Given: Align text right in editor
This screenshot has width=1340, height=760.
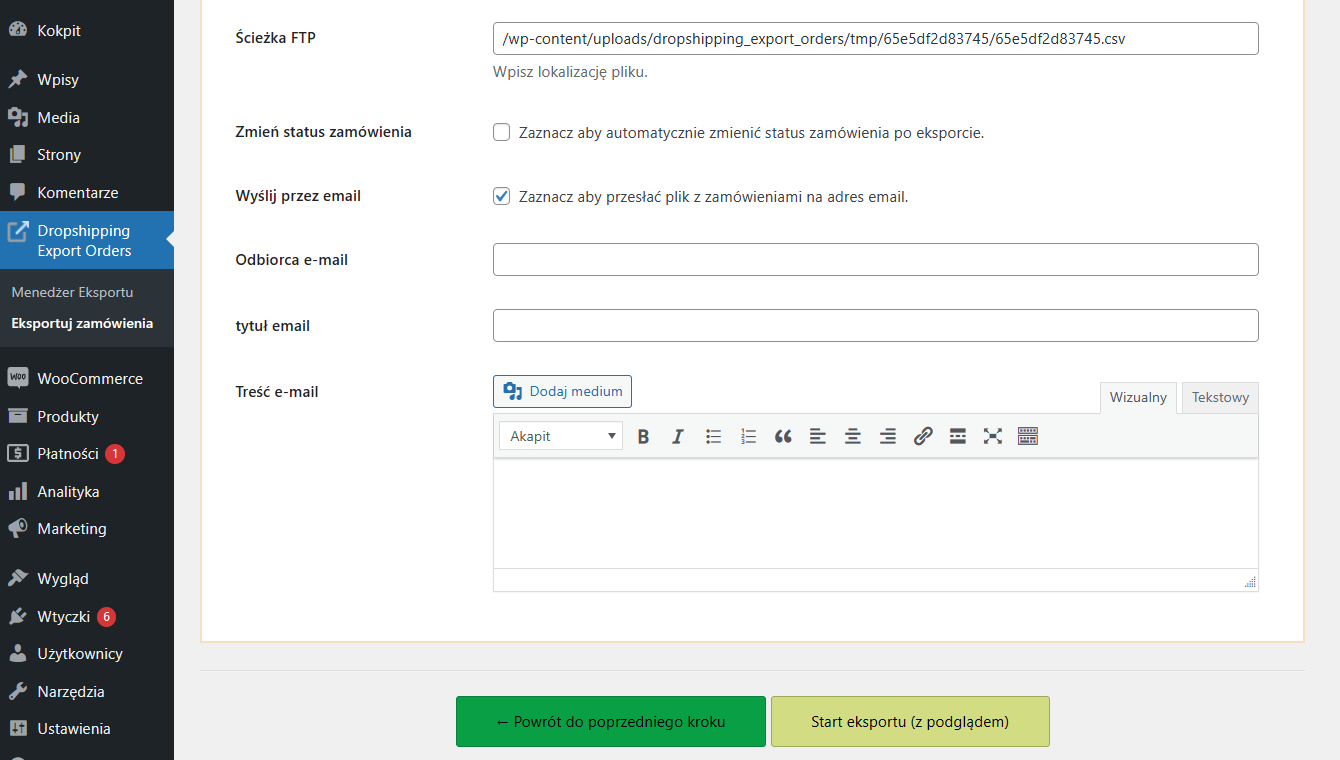Looking at the screenshot, I should tap(888, 436).
